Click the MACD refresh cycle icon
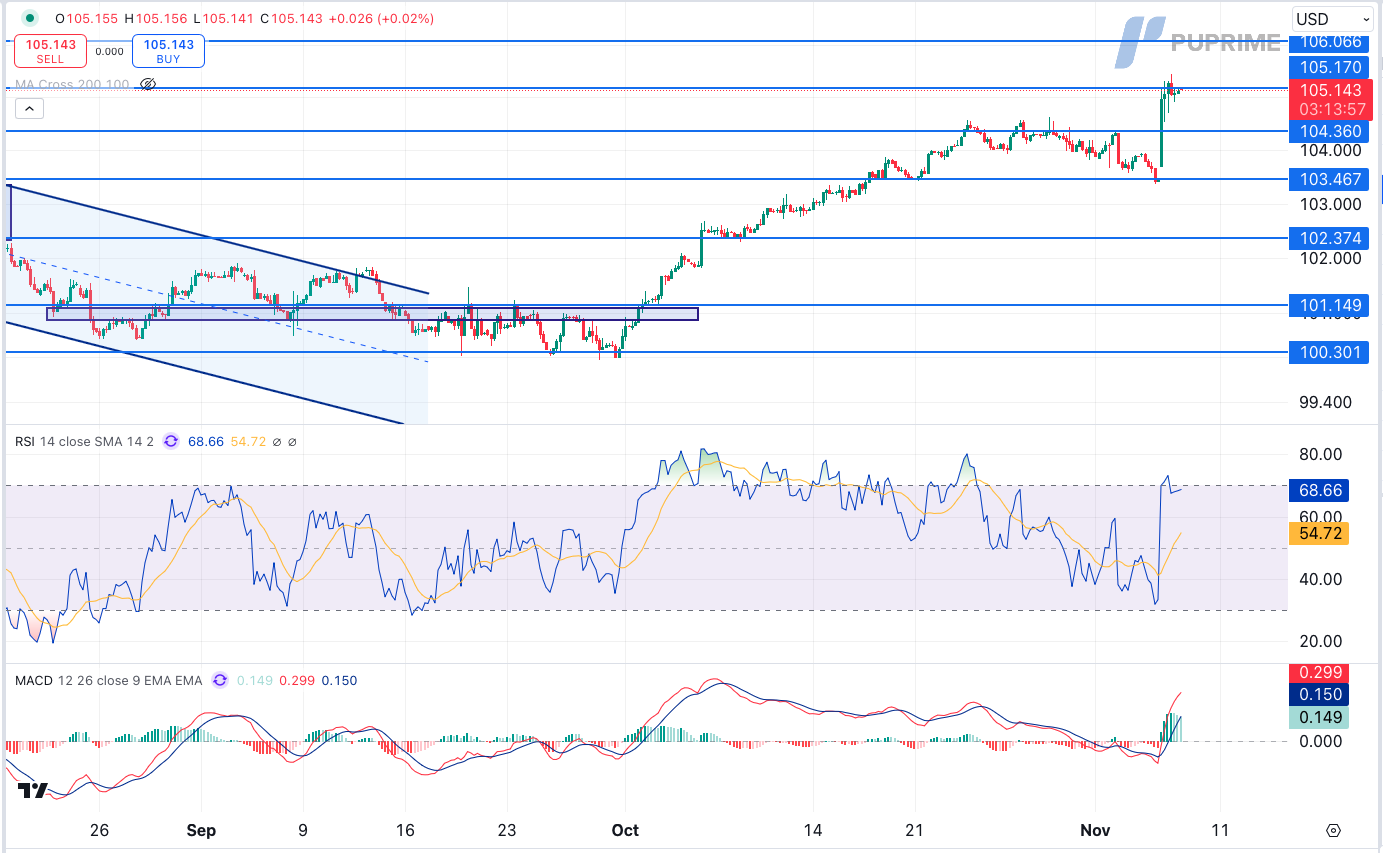 219,680
